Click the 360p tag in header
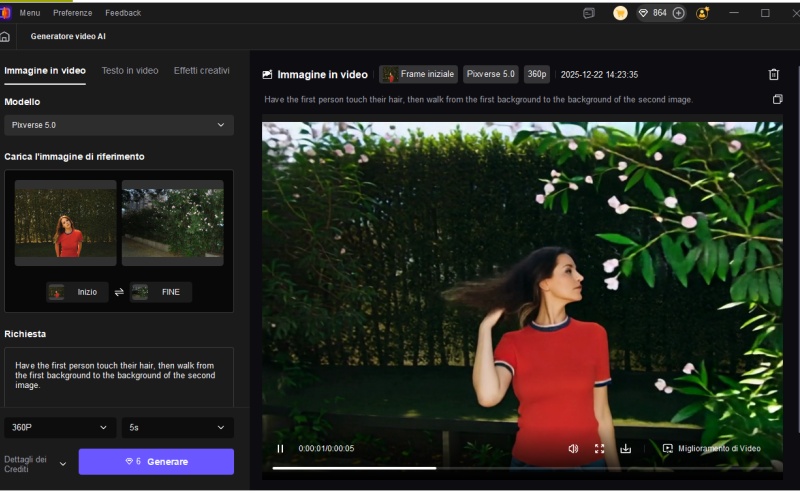 pyautogui.click(x=537, y=75)
